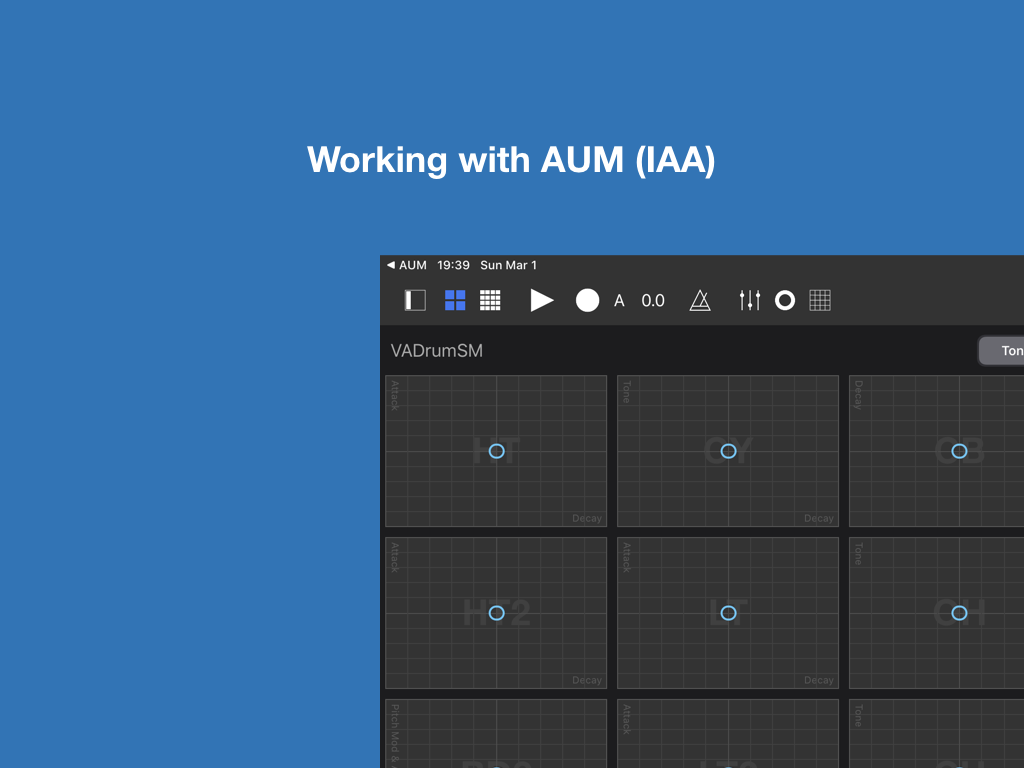This screenshot has height=768, width=1024.
Task: Toggle the metronome icon
Action: [700, 300]
